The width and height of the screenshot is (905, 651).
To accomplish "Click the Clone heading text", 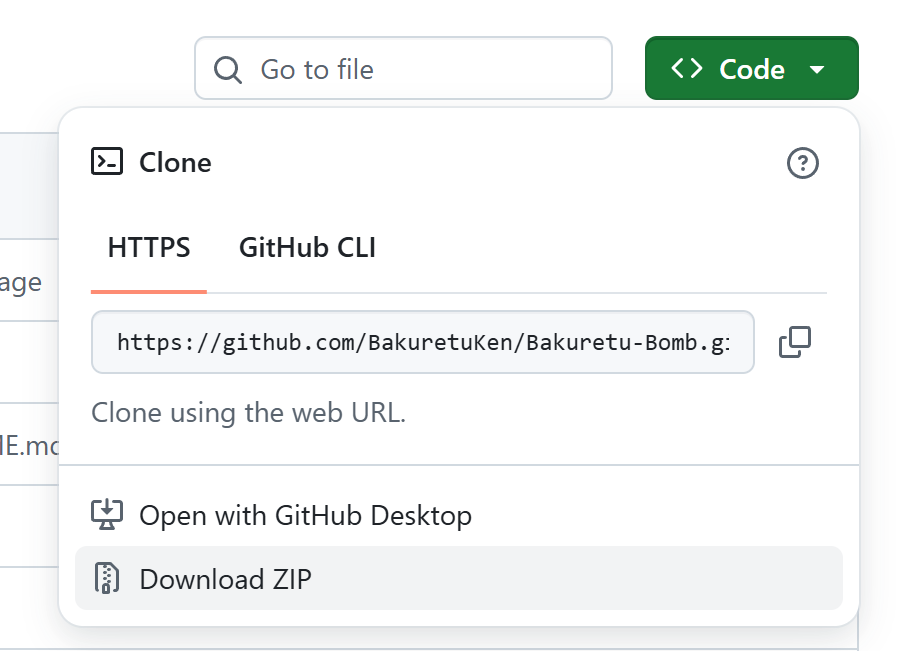I will (x=175, y=163).
